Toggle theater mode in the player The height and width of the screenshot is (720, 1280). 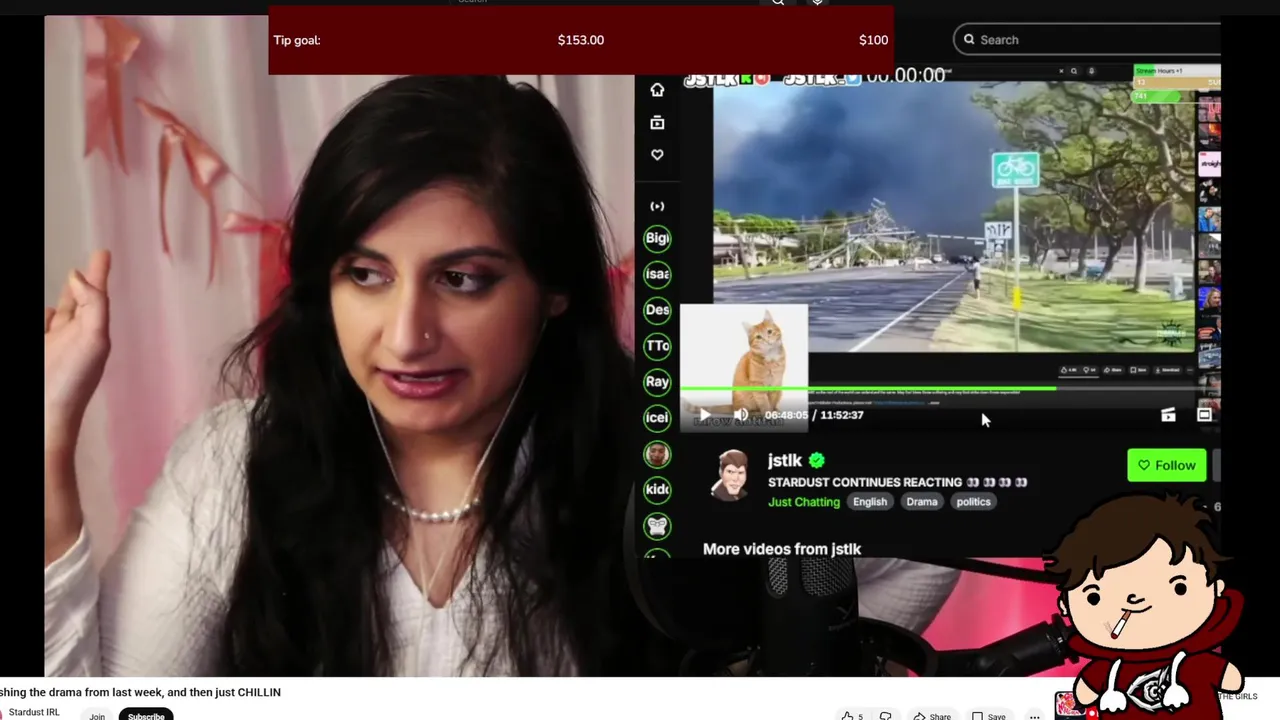click(1204, 415)
